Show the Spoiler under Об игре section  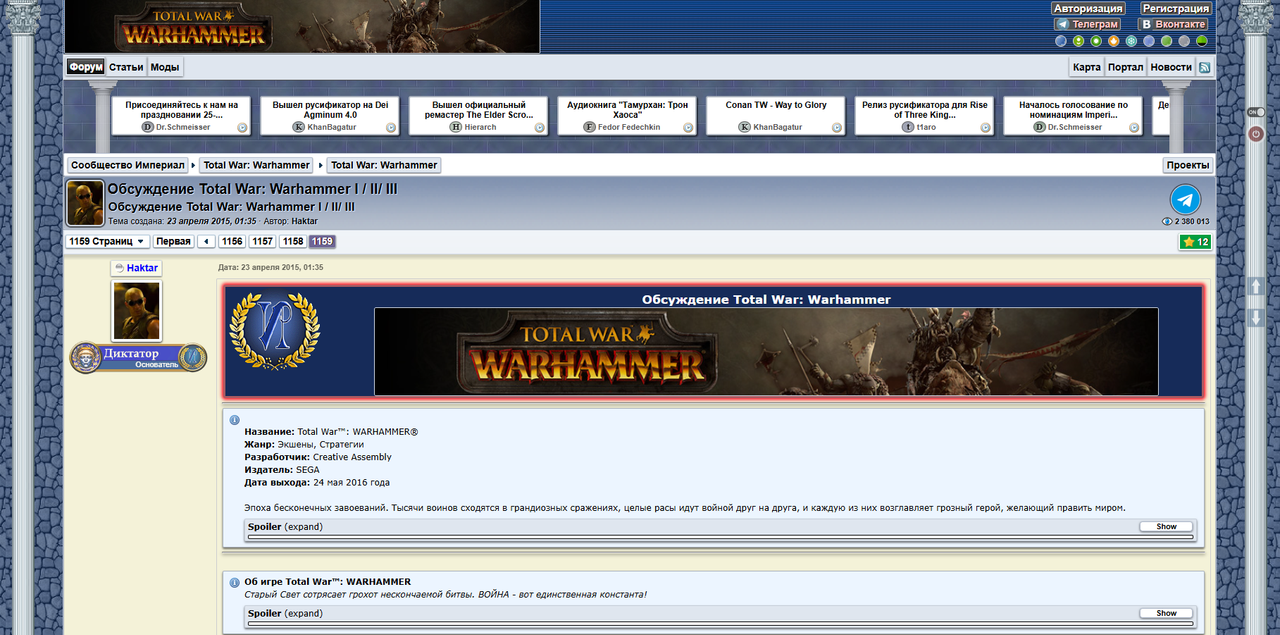coord(1166,613)
